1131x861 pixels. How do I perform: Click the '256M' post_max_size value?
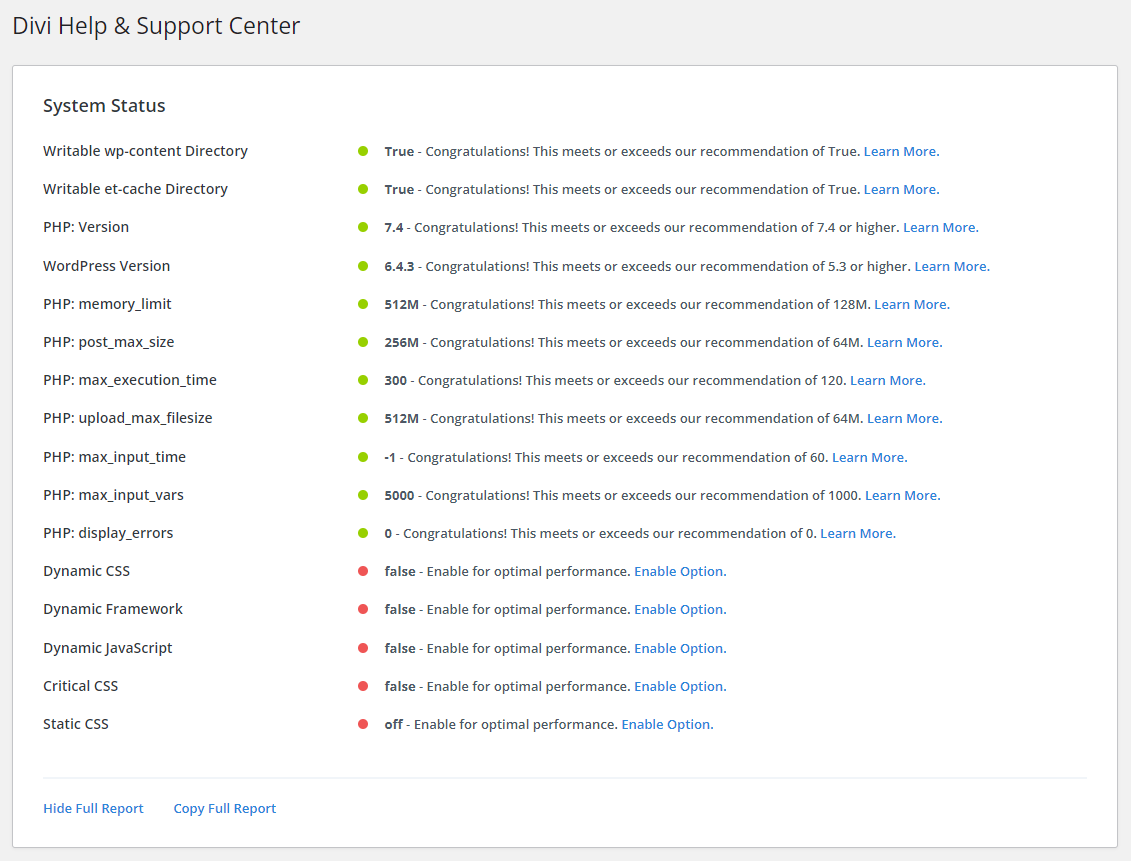click(x=401, y=343)
